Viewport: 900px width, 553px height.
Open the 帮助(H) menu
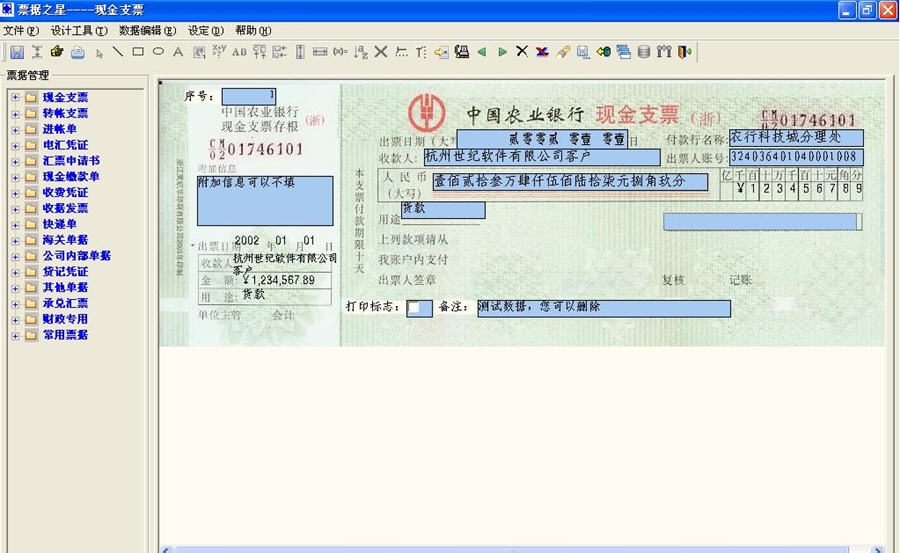click(x=253, y=30)
